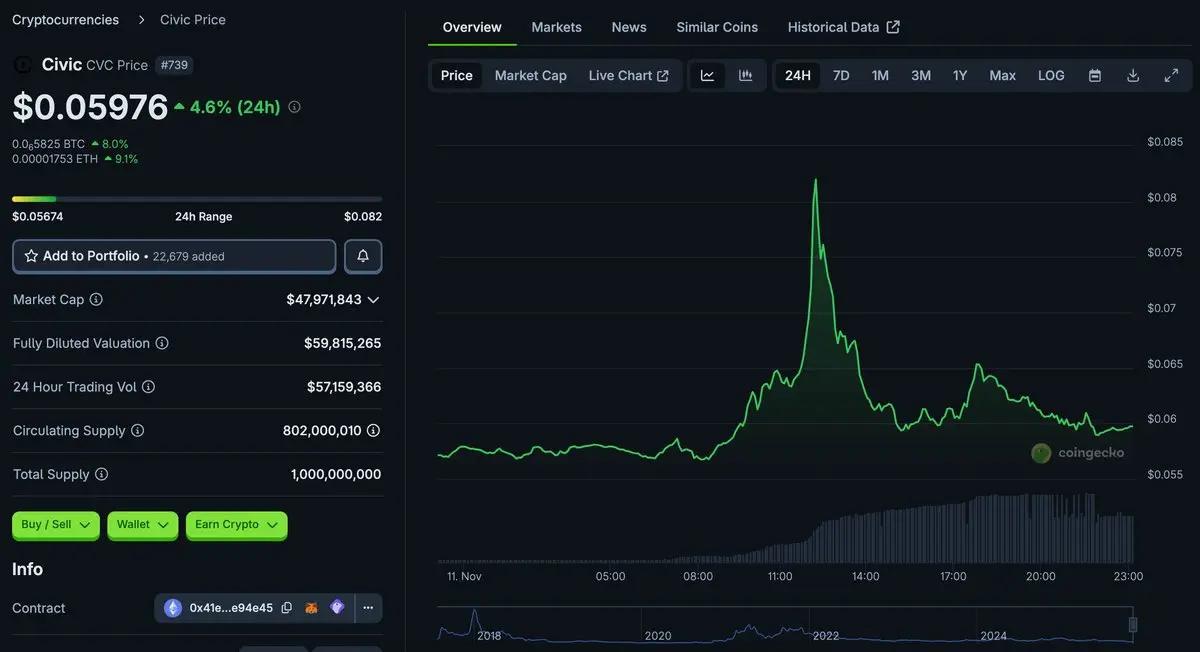Switch to the News tab
1200x652 pixels.
pos(629,27)
